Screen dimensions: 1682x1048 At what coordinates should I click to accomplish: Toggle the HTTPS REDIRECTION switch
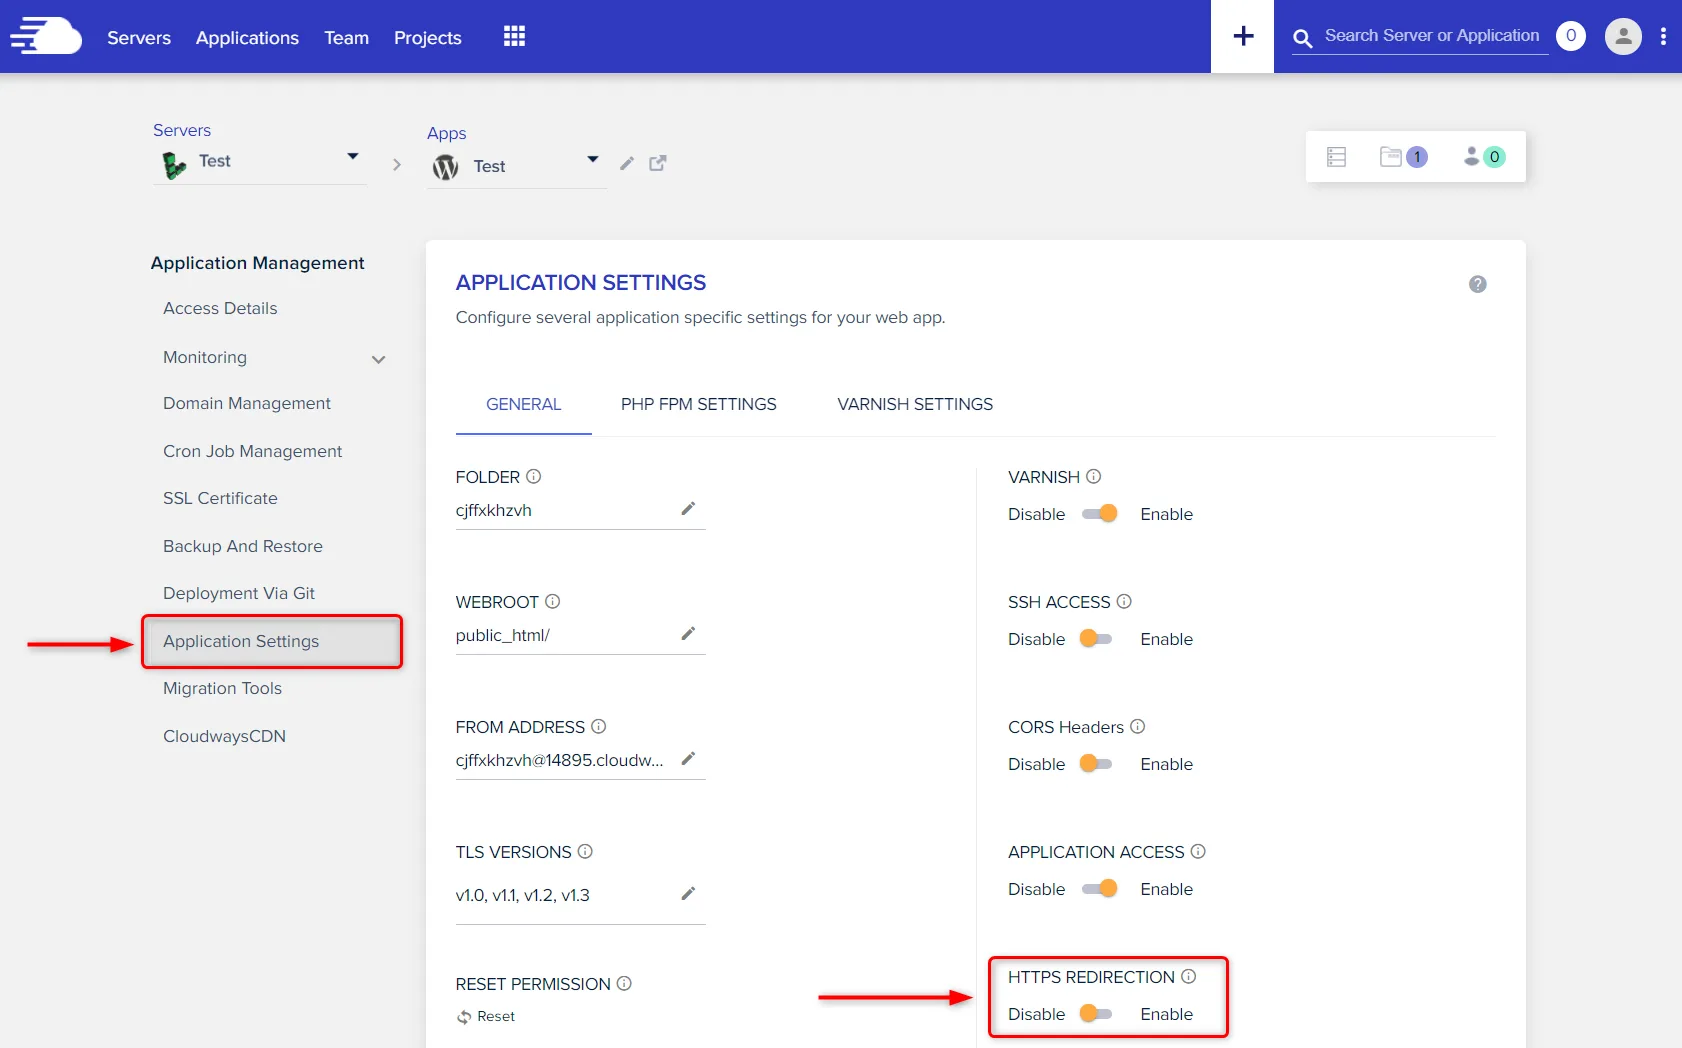tap(1096, 1014)
